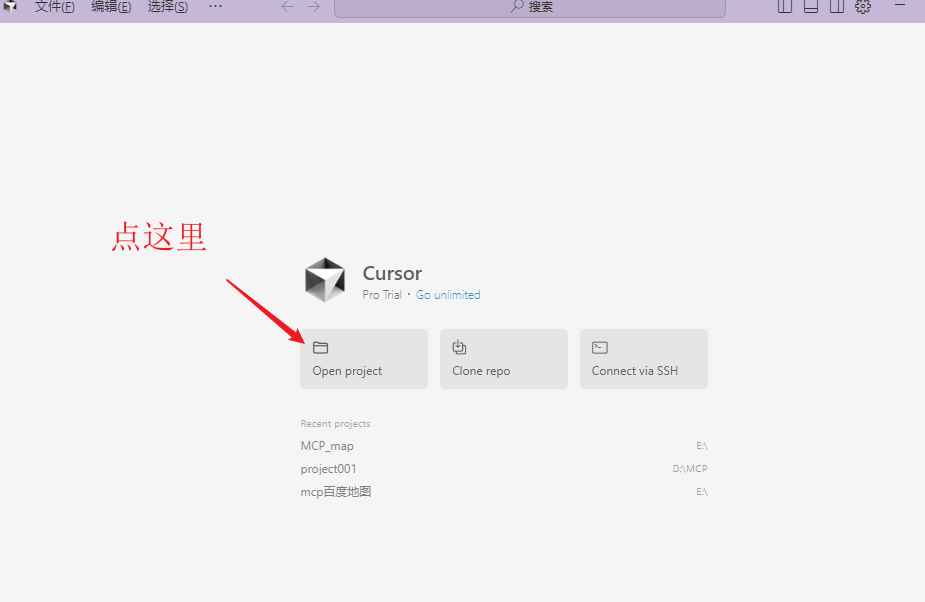Open the 文件(F) menu
The height and width of the screenshot is (602, 925).
[x=54, y=7]
